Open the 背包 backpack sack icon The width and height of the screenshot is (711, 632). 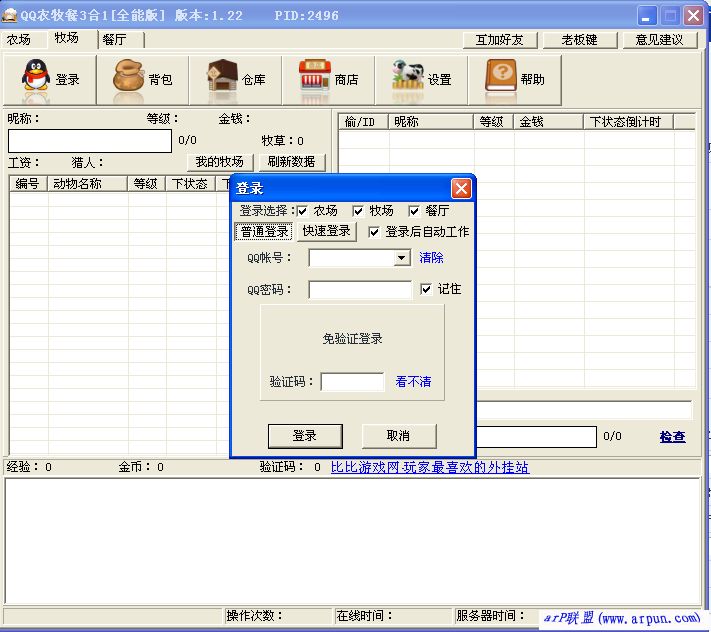129,76
